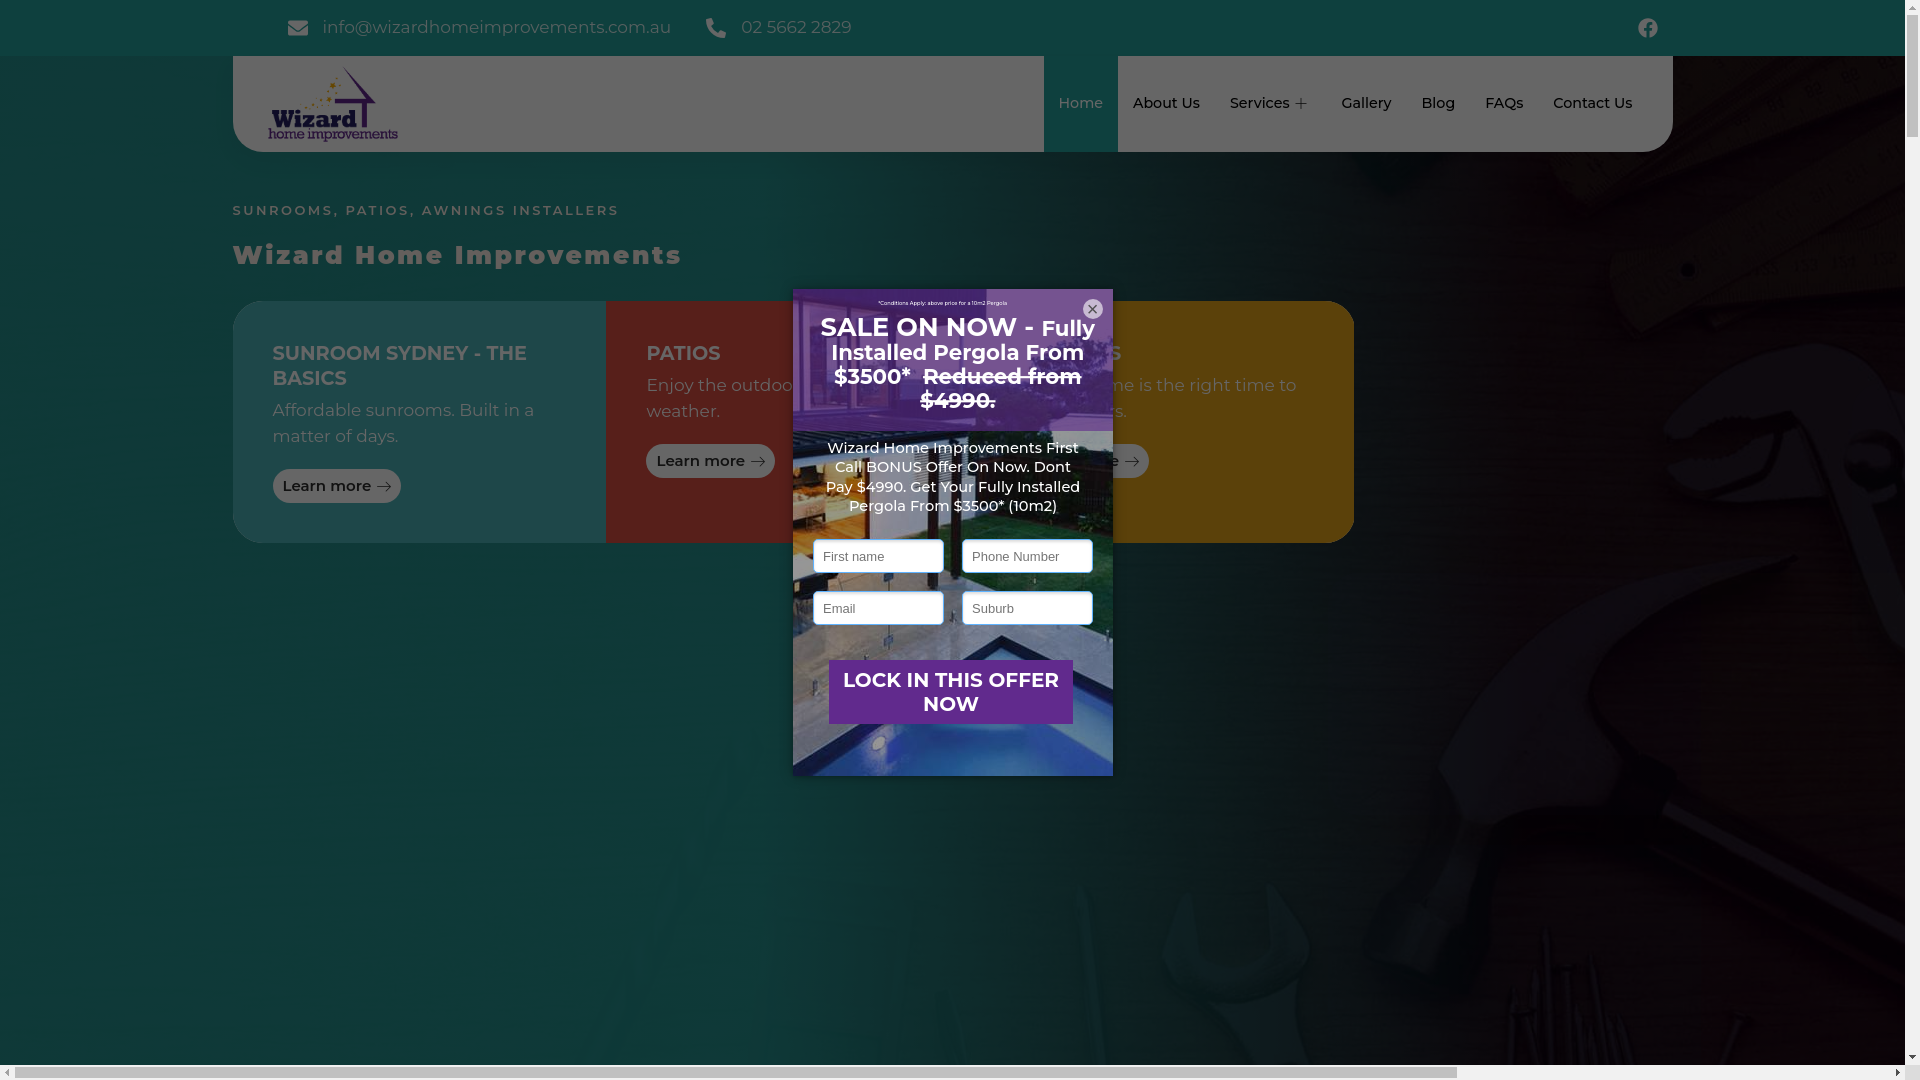Call the 02 5662 2829 number link
Image resolution: width=1920 pixels, height=1080 pixels.
point(796,27)
